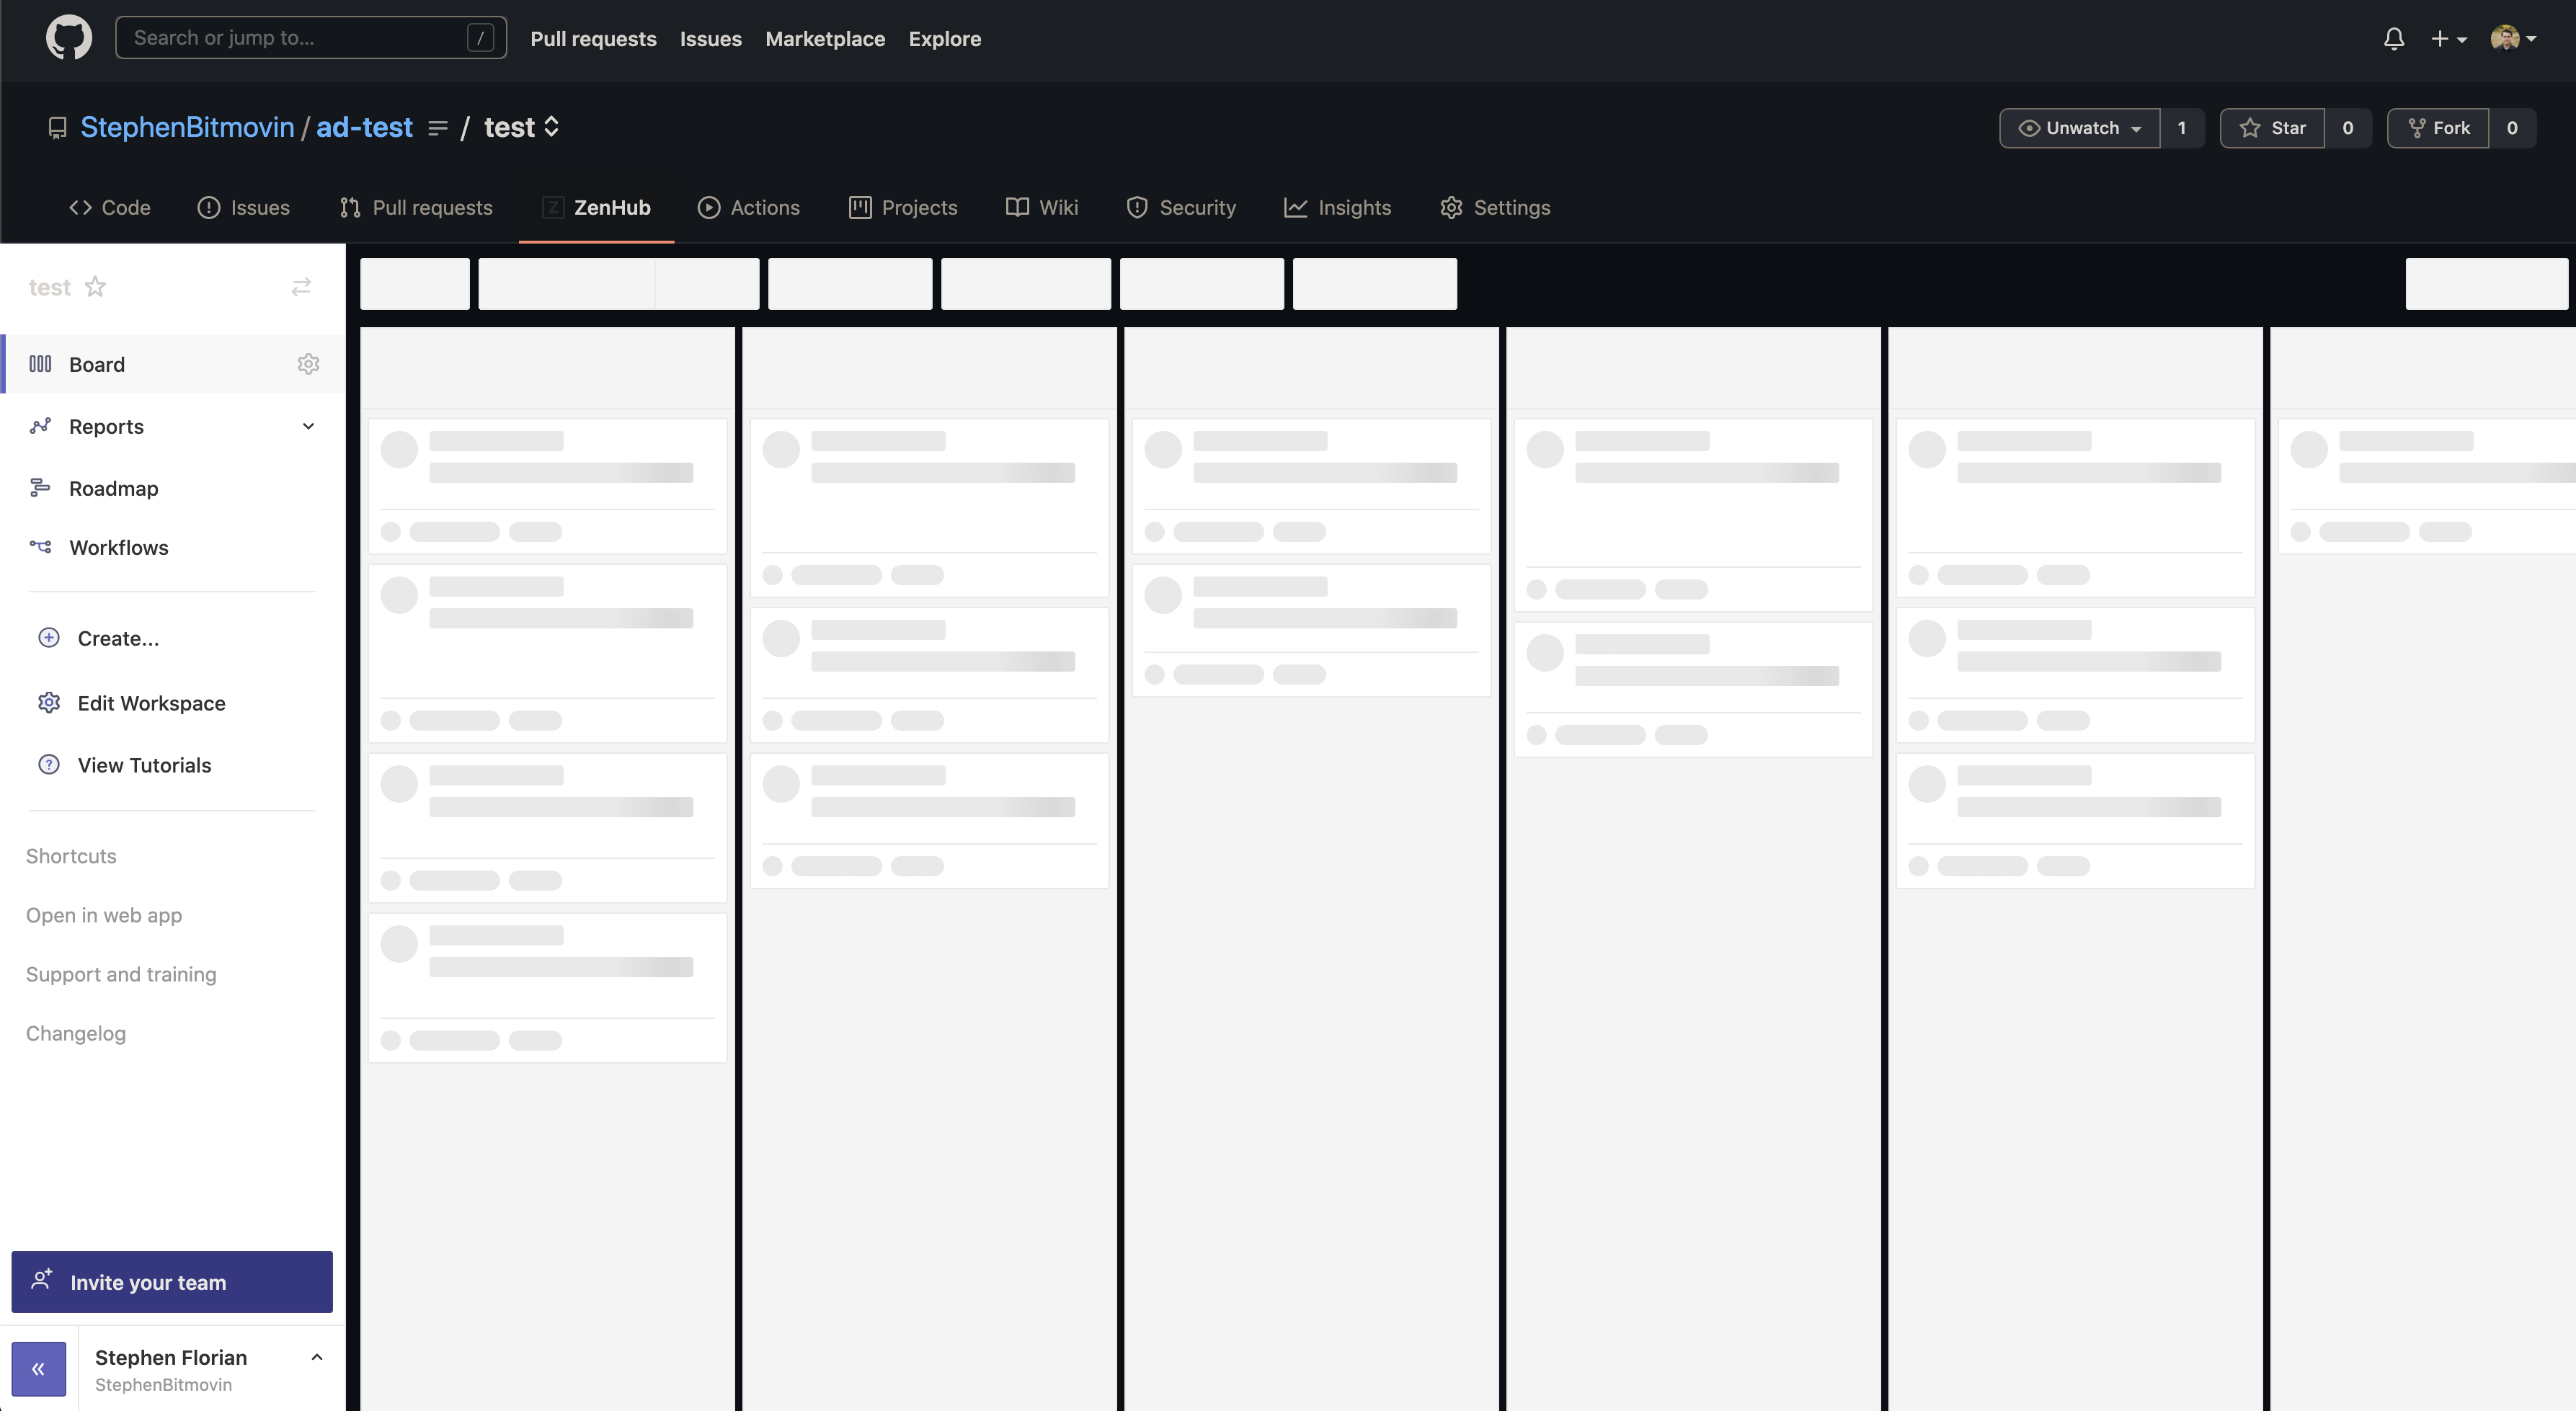The height and width of the screenshot is (1411, 2576).
Task: Click Open in web app link
Action: [x=104, y=915]
